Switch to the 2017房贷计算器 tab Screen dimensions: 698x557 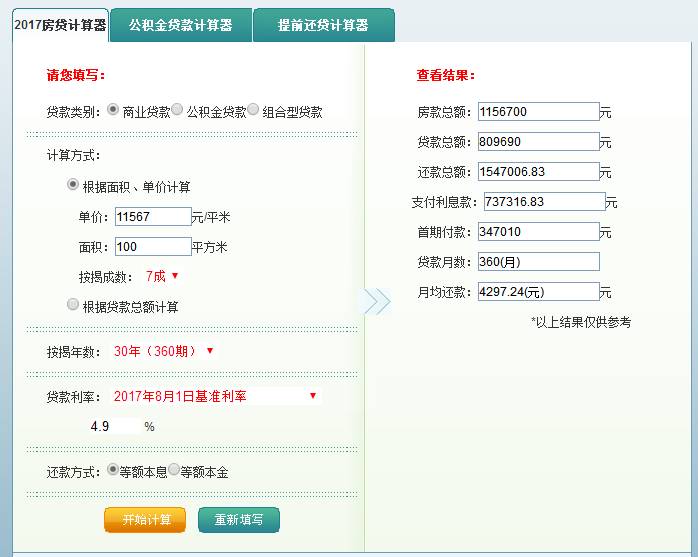(60, 25)
